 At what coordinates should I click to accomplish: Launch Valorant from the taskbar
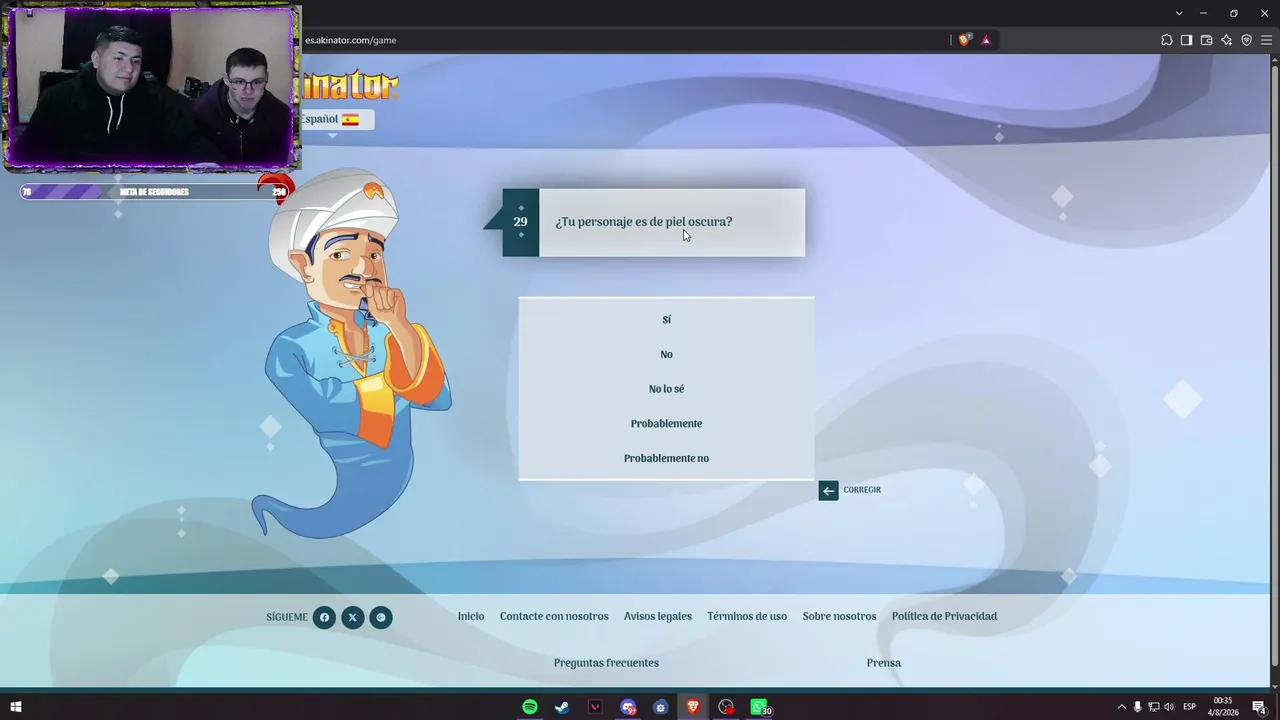click(595, 707)
